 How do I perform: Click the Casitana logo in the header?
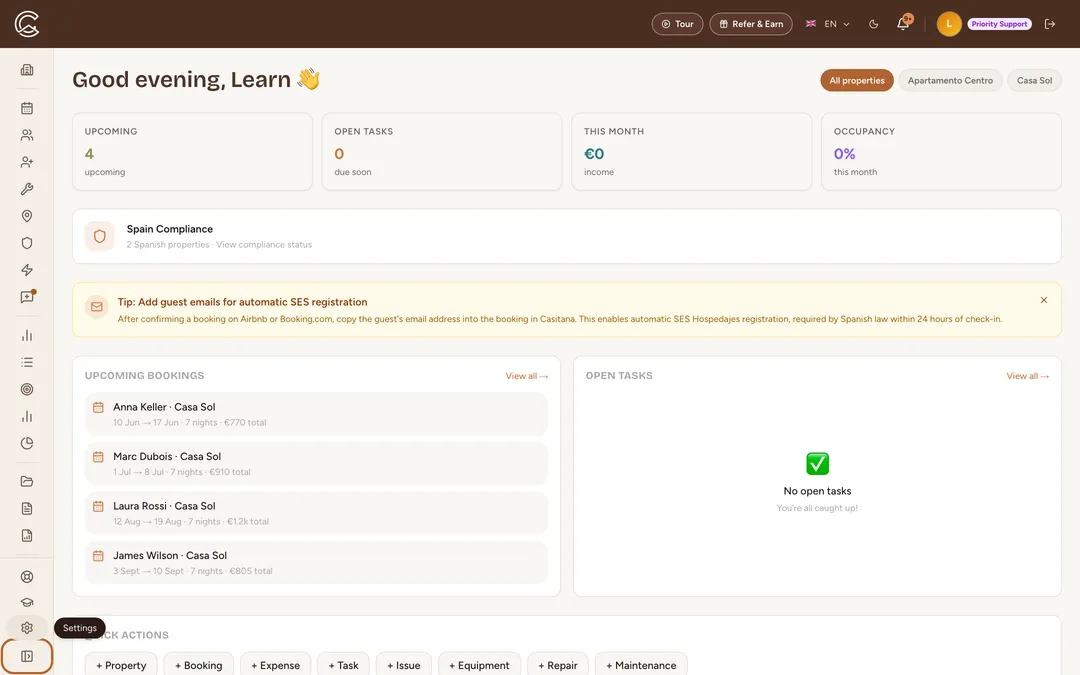(27, 24)
